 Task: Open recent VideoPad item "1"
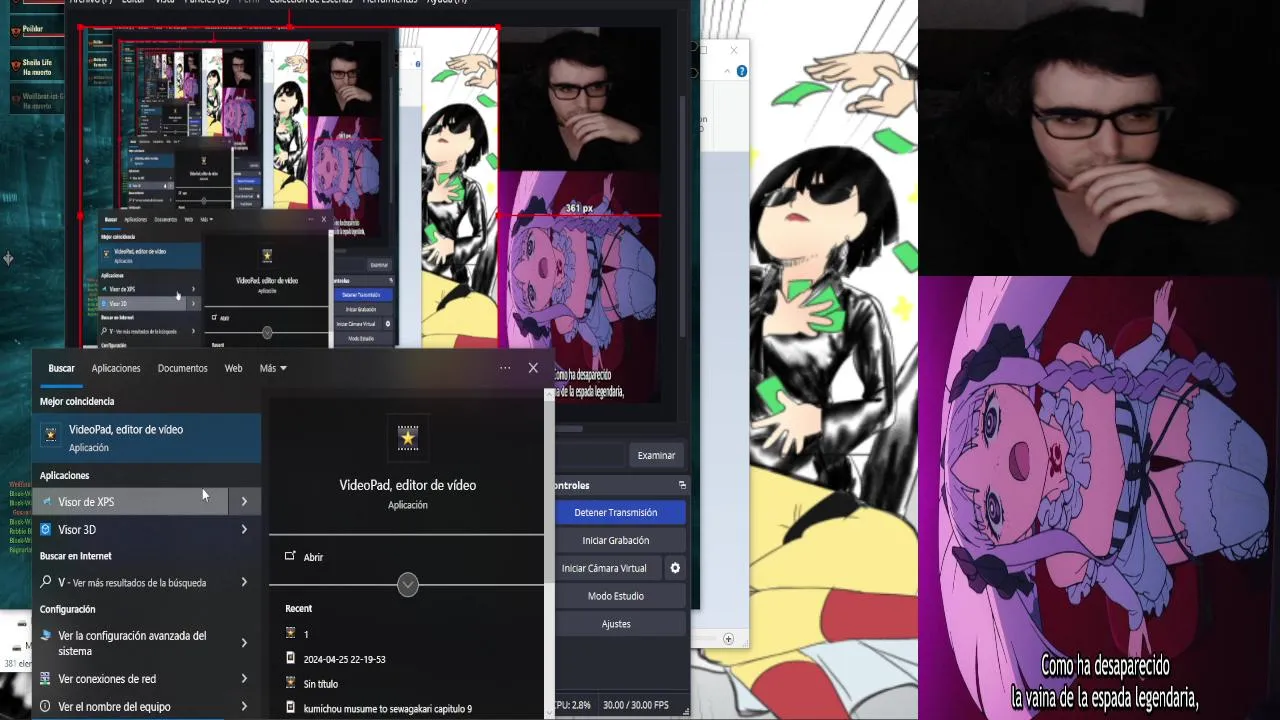pos(306,634)
